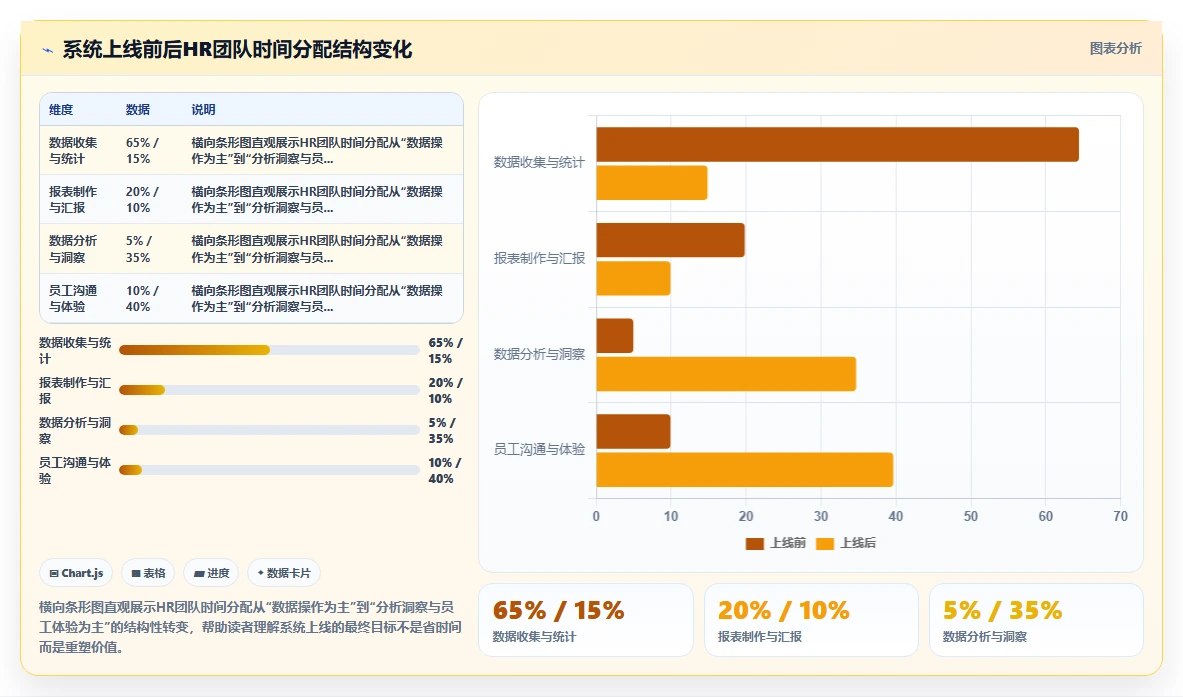The width and height of the screenshot is (1183, 697).
Task: Click the Chart.js tag chip
Action: [x=76, y=573]
